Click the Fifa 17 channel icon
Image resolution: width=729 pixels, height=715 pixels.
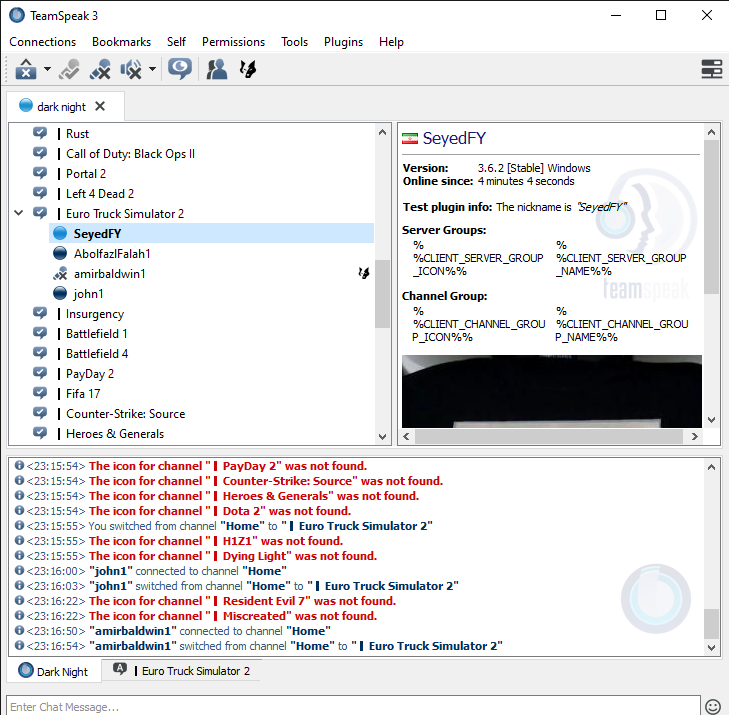[40, 394]
